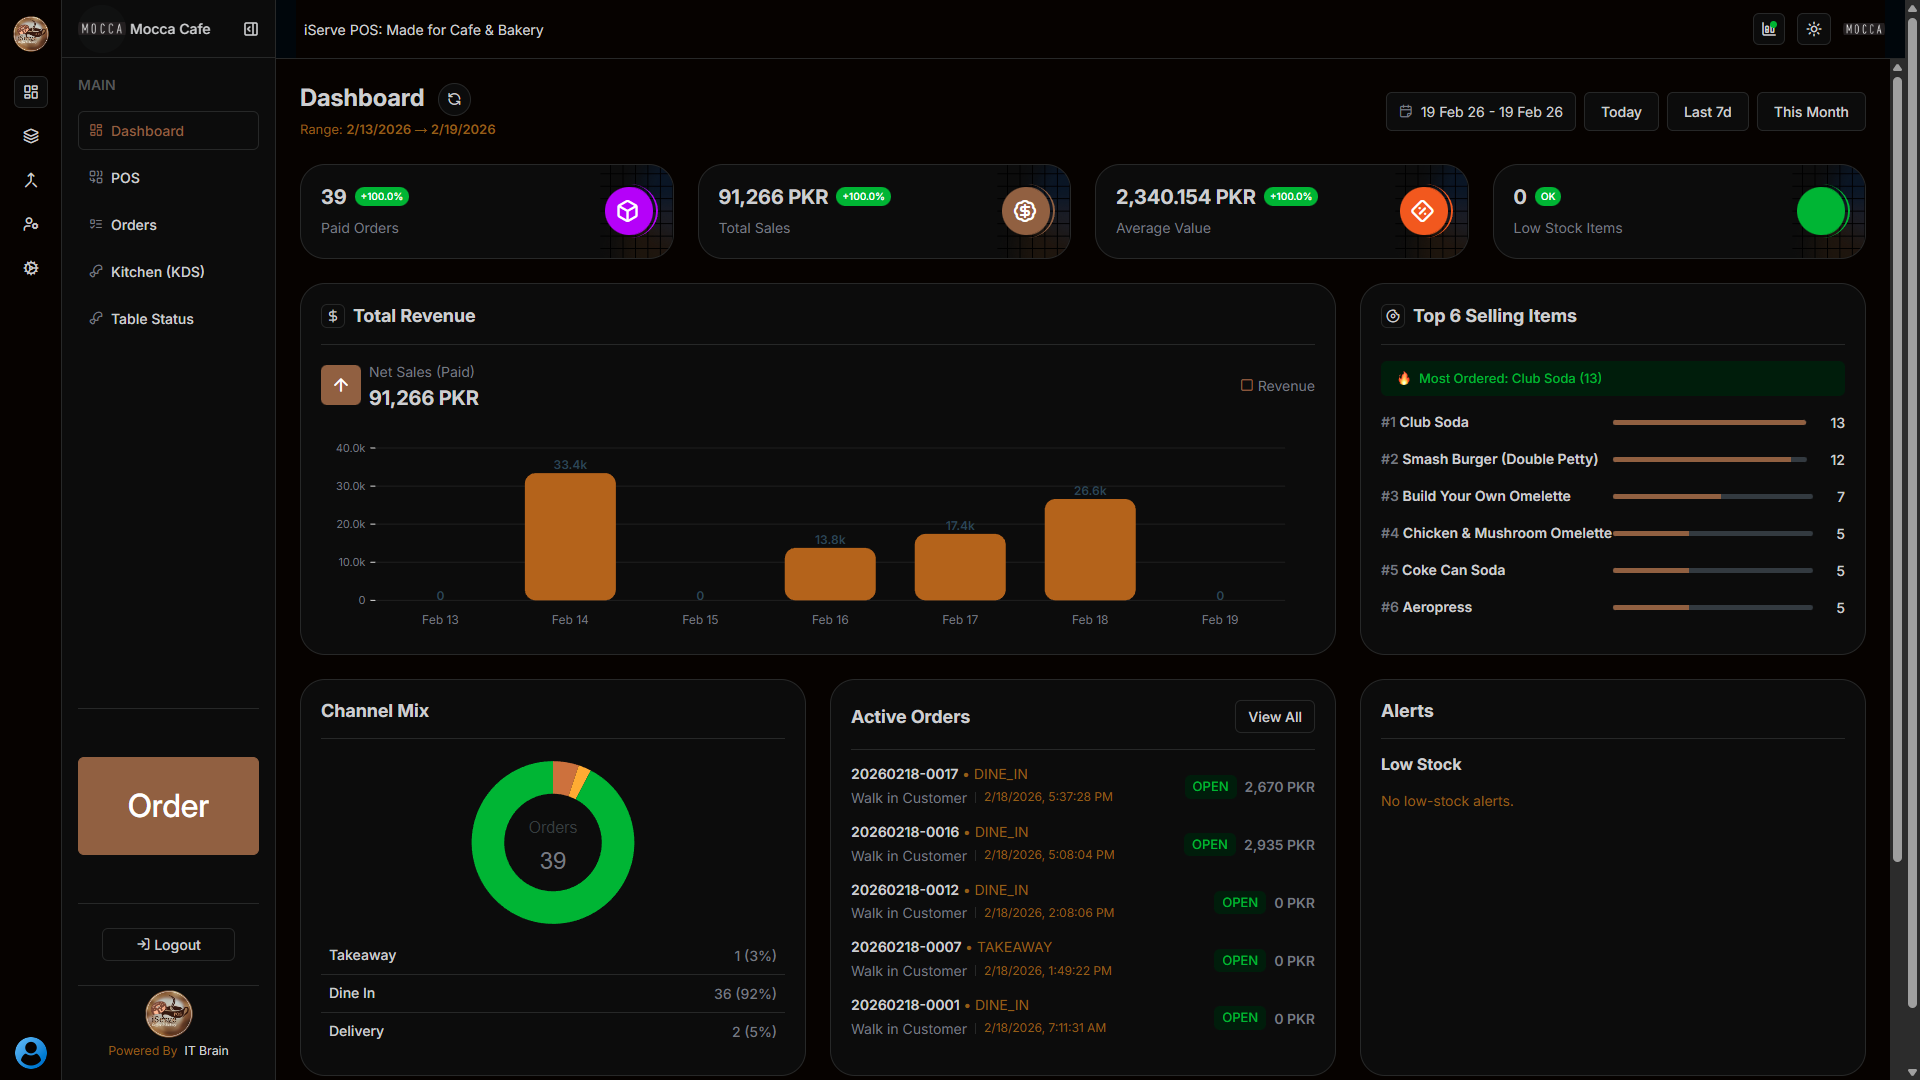1920x1080 pixels.
Task: Open the users icon in left rail
Action: coord(31,224)
